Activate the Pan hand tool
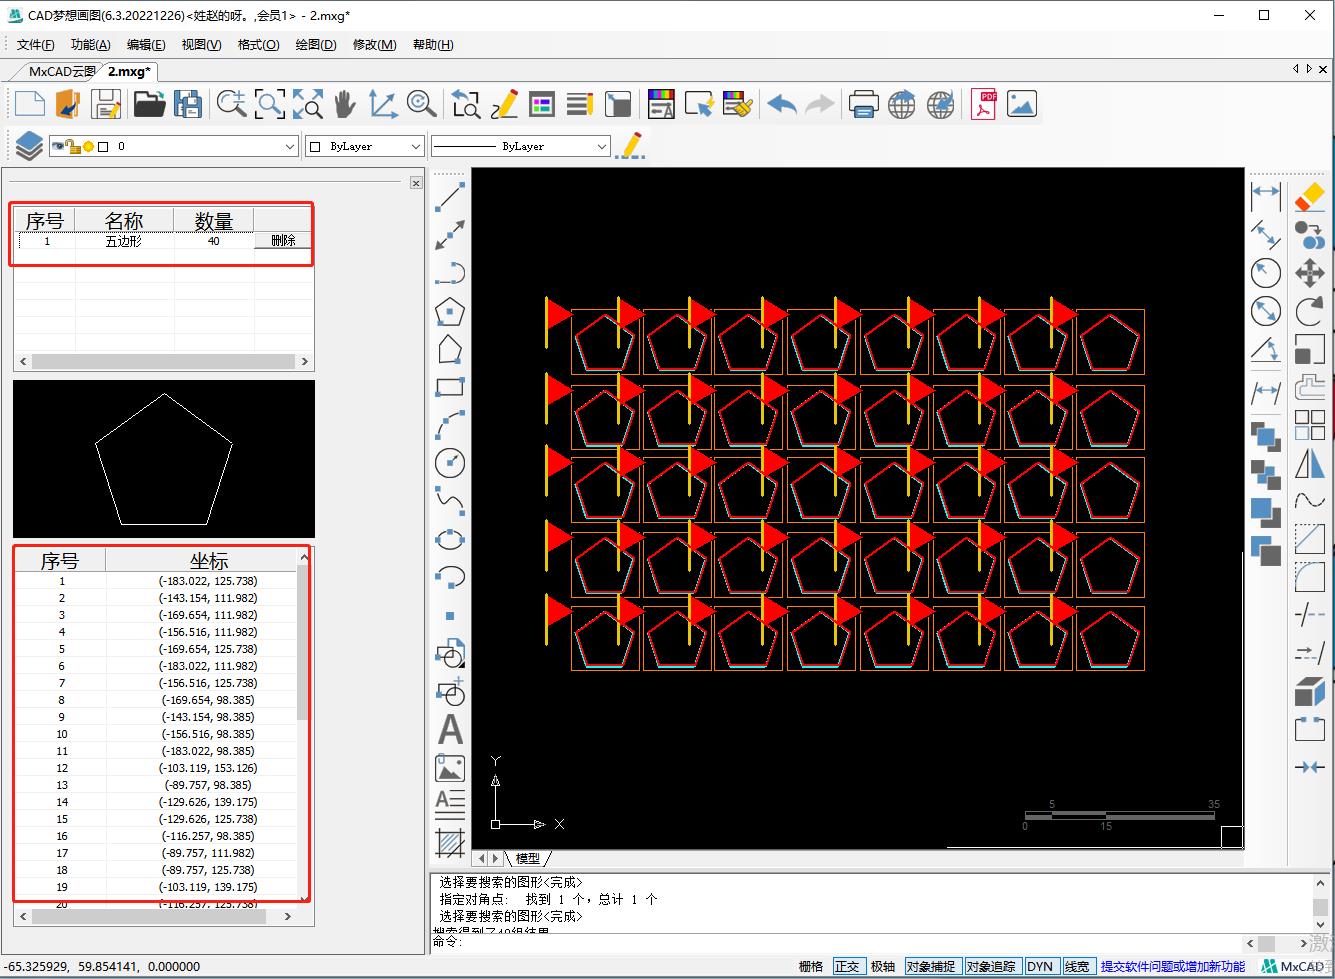This screenshot has height=979, width=1335. pos(344,104)
